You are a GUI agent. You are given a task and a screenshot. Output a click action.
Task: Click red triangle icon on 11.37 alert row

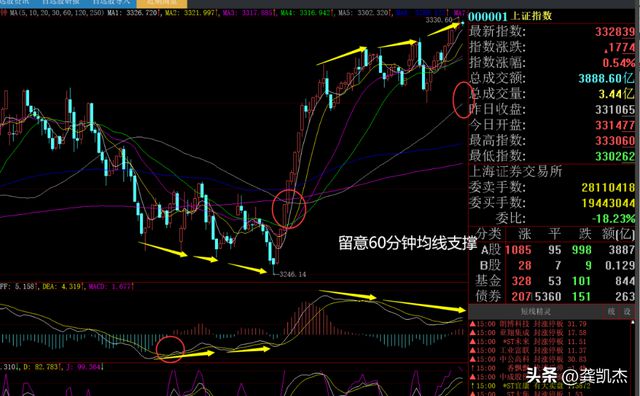tap(472, 351)
